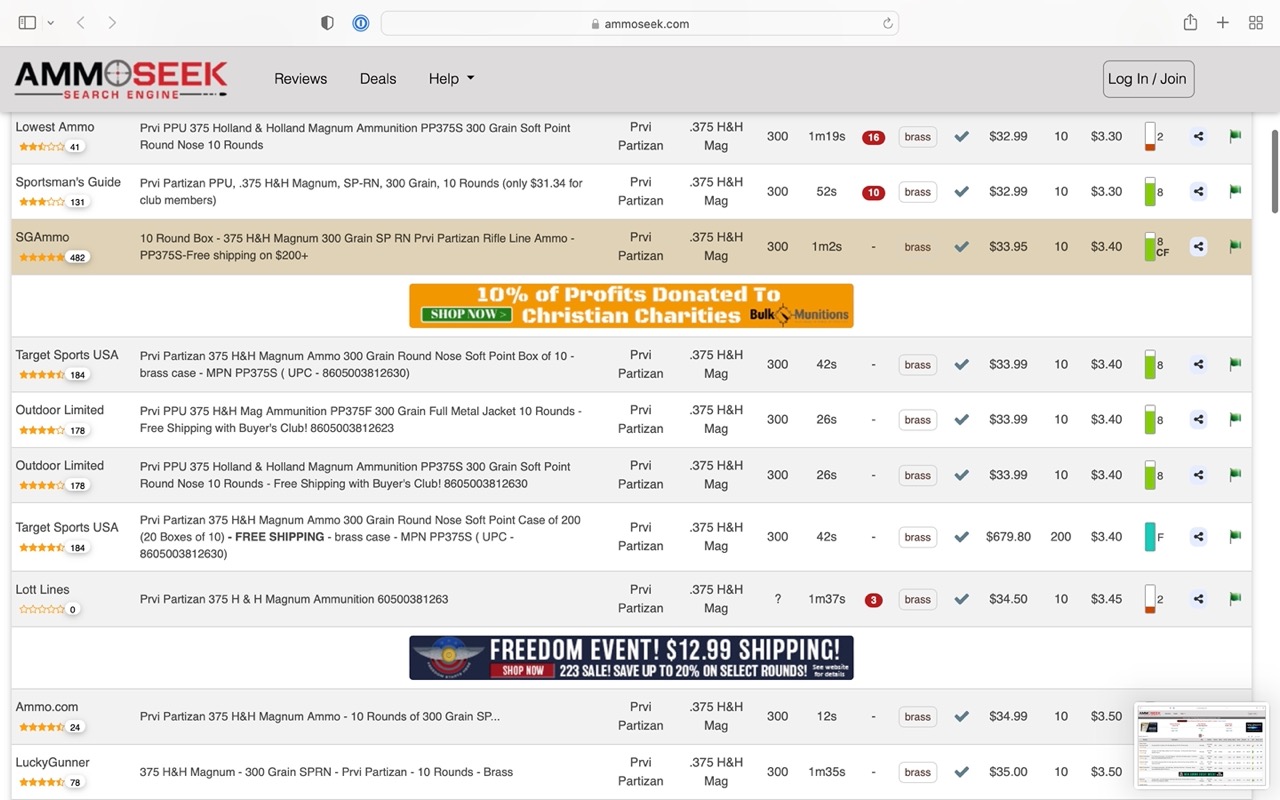Viewport: 1280px width, 800px height.
Task: Open the Lowest Ammo retailer link
Action: tap(55, 127)
